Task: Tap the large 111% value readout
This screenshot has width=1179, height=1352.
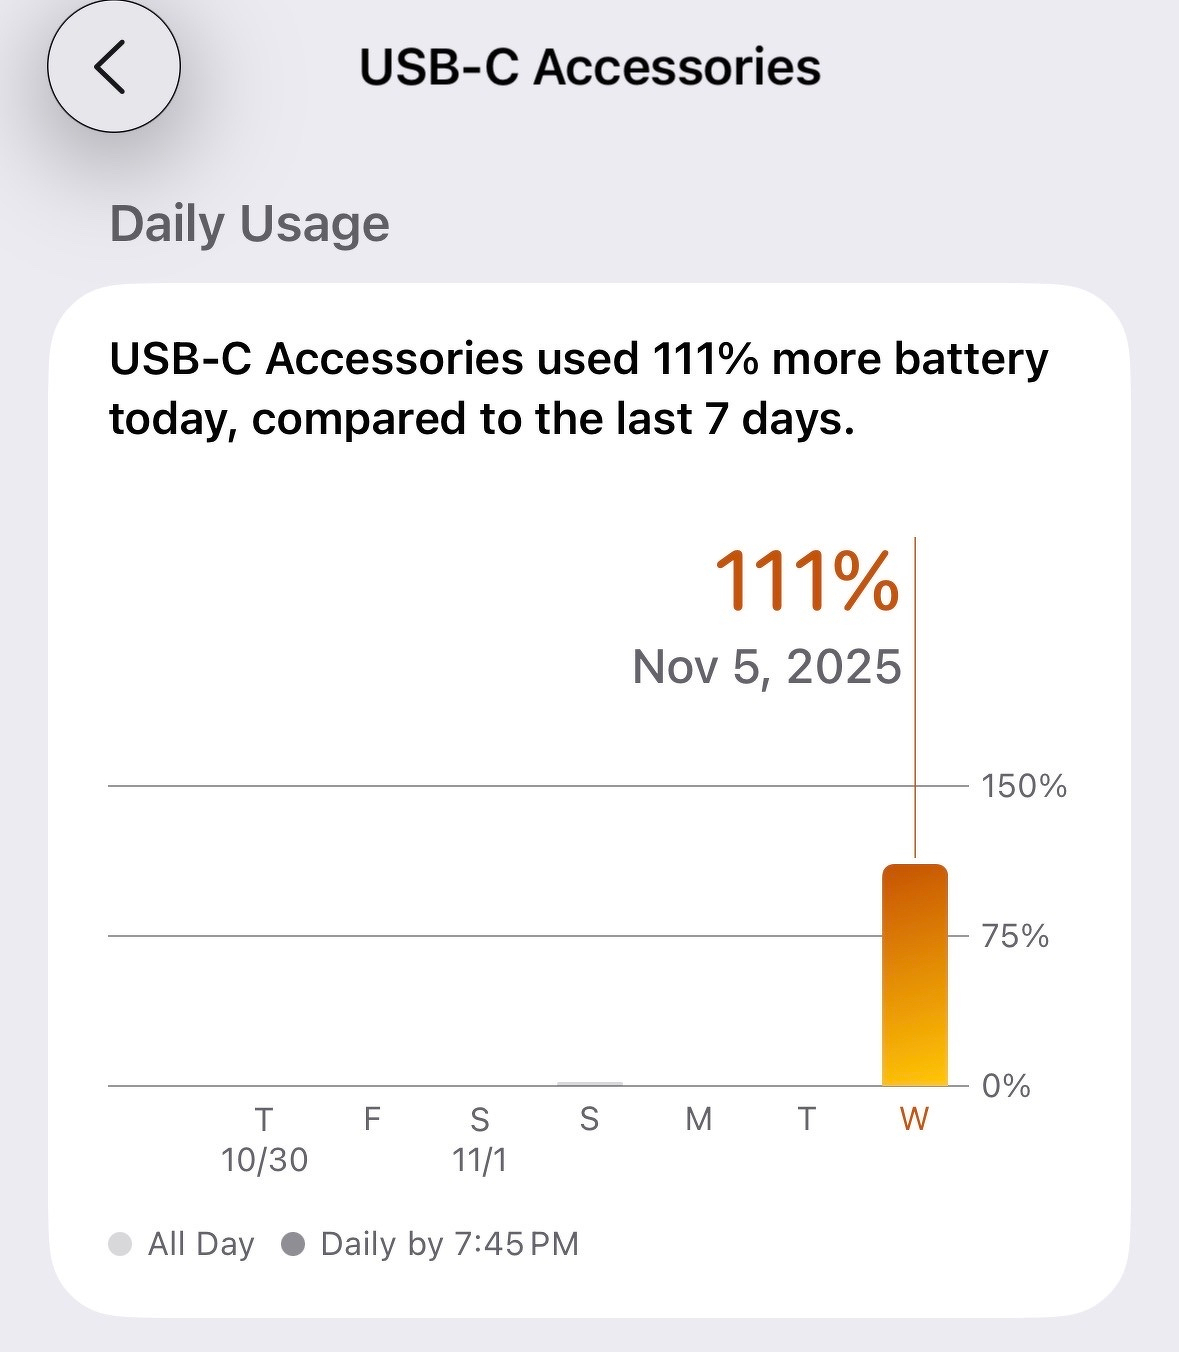Action: click(807, 581)
